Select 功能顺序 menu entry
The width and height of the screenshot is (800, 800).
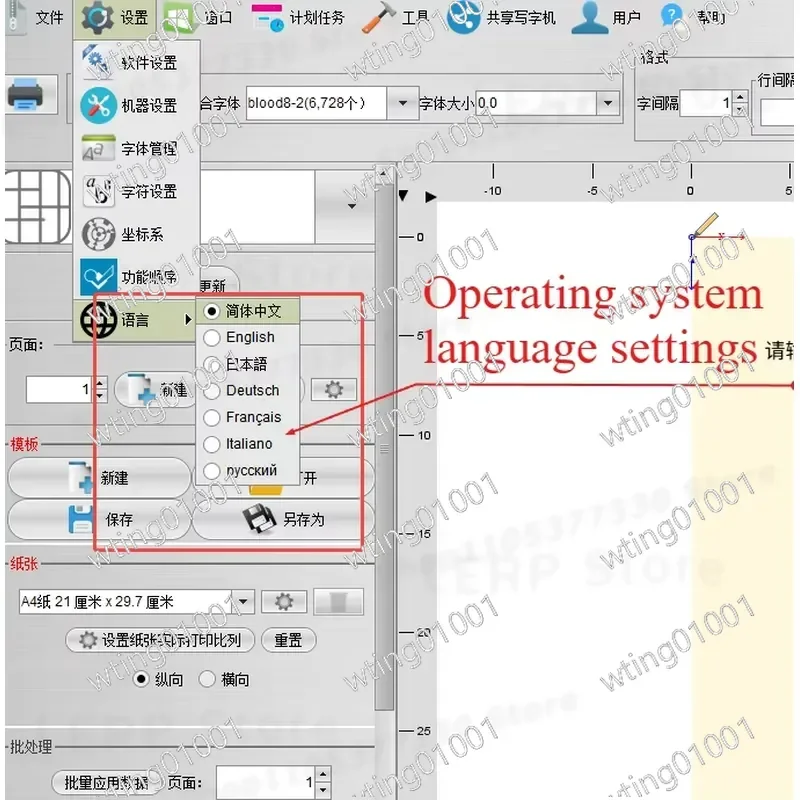tap(136, 277)
